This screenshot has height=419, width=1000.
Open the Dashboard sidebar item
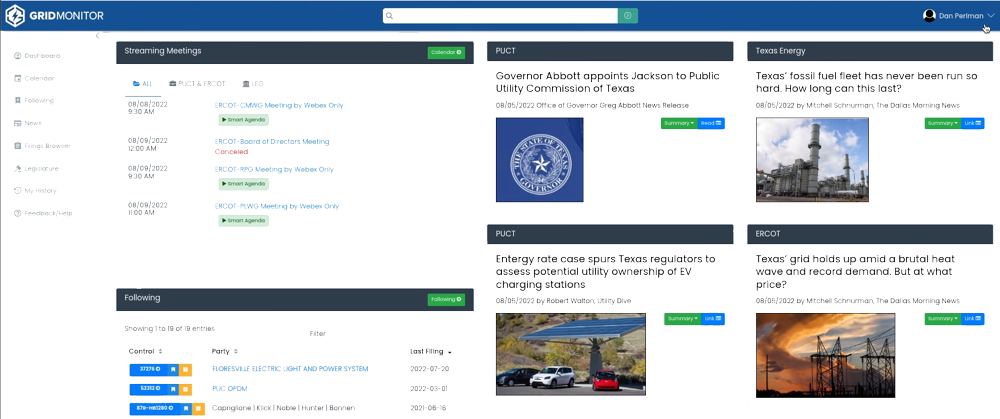pyautogui.click(x=38, y=55)
